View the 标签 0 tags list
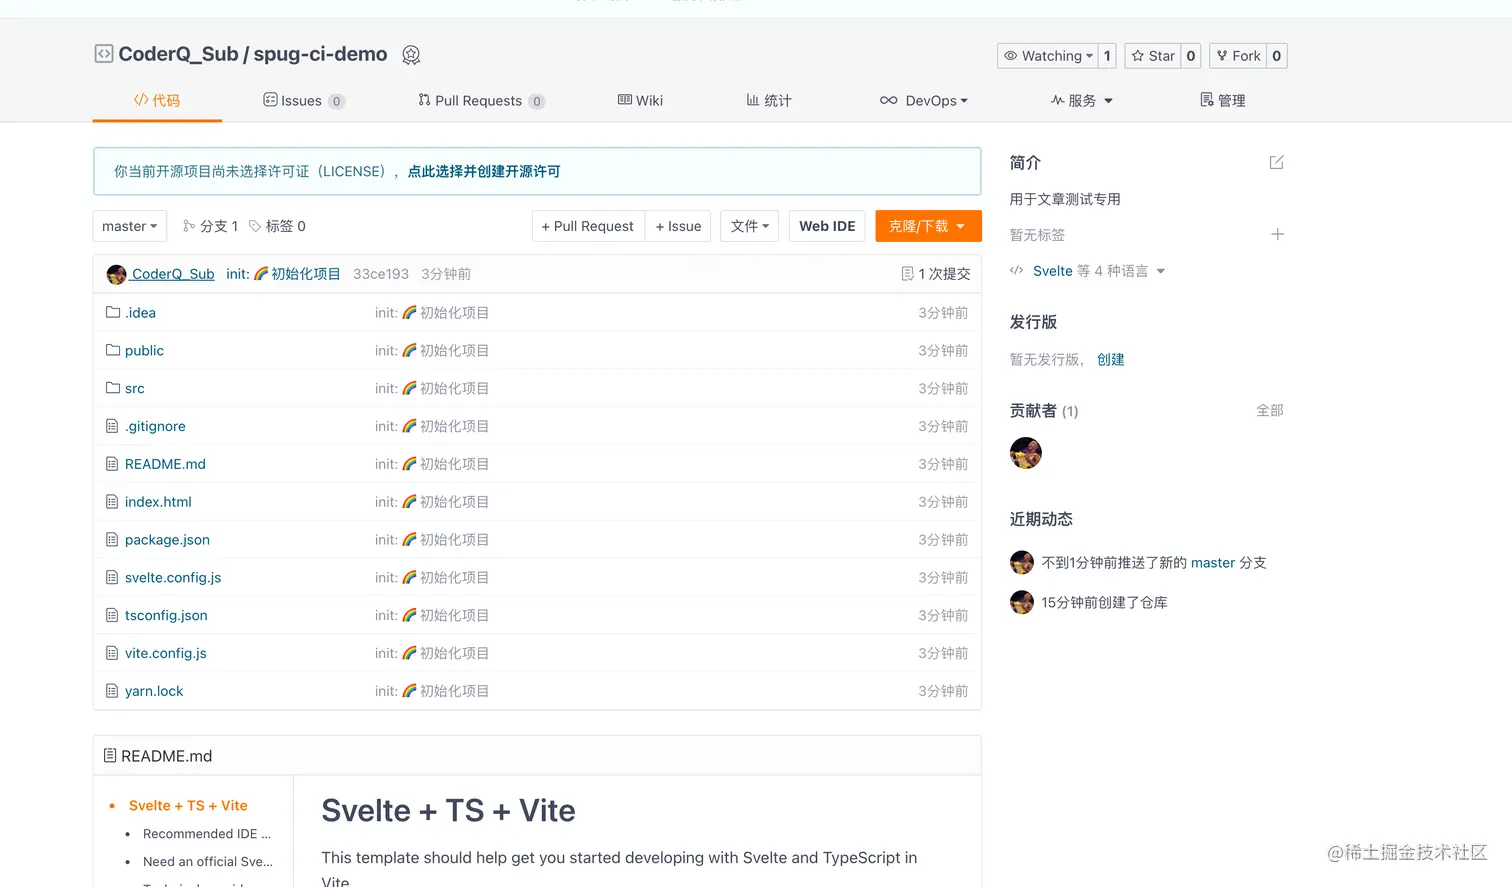 [277, 226]
